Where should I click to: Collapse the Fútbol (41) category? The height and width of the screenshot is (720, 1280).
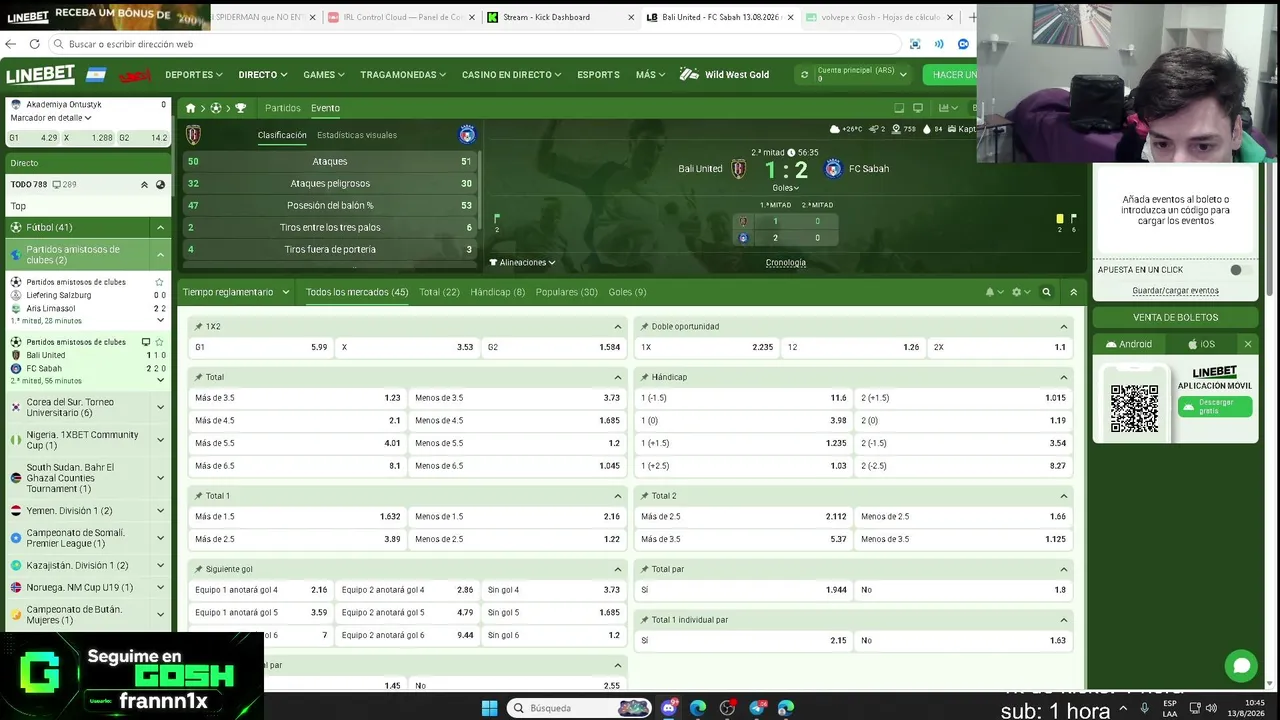[x=160, y=228]
